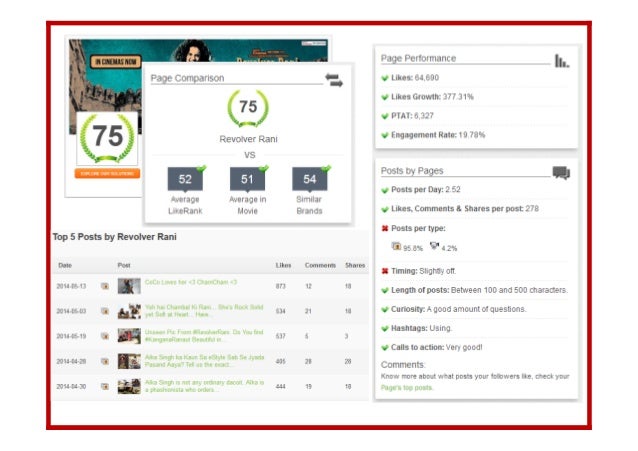This screenshot has height=451, width=638.
Task: Click the thumbnail of the 2014-04-28 post
Action: coord(129,361)
